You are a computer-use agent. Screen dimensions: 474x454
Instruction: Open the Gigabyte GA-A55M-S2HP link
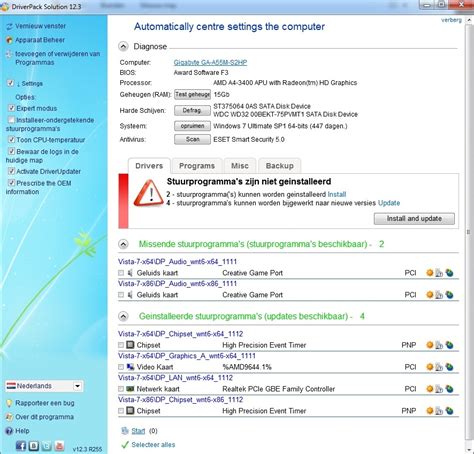[x=210, y=62]
